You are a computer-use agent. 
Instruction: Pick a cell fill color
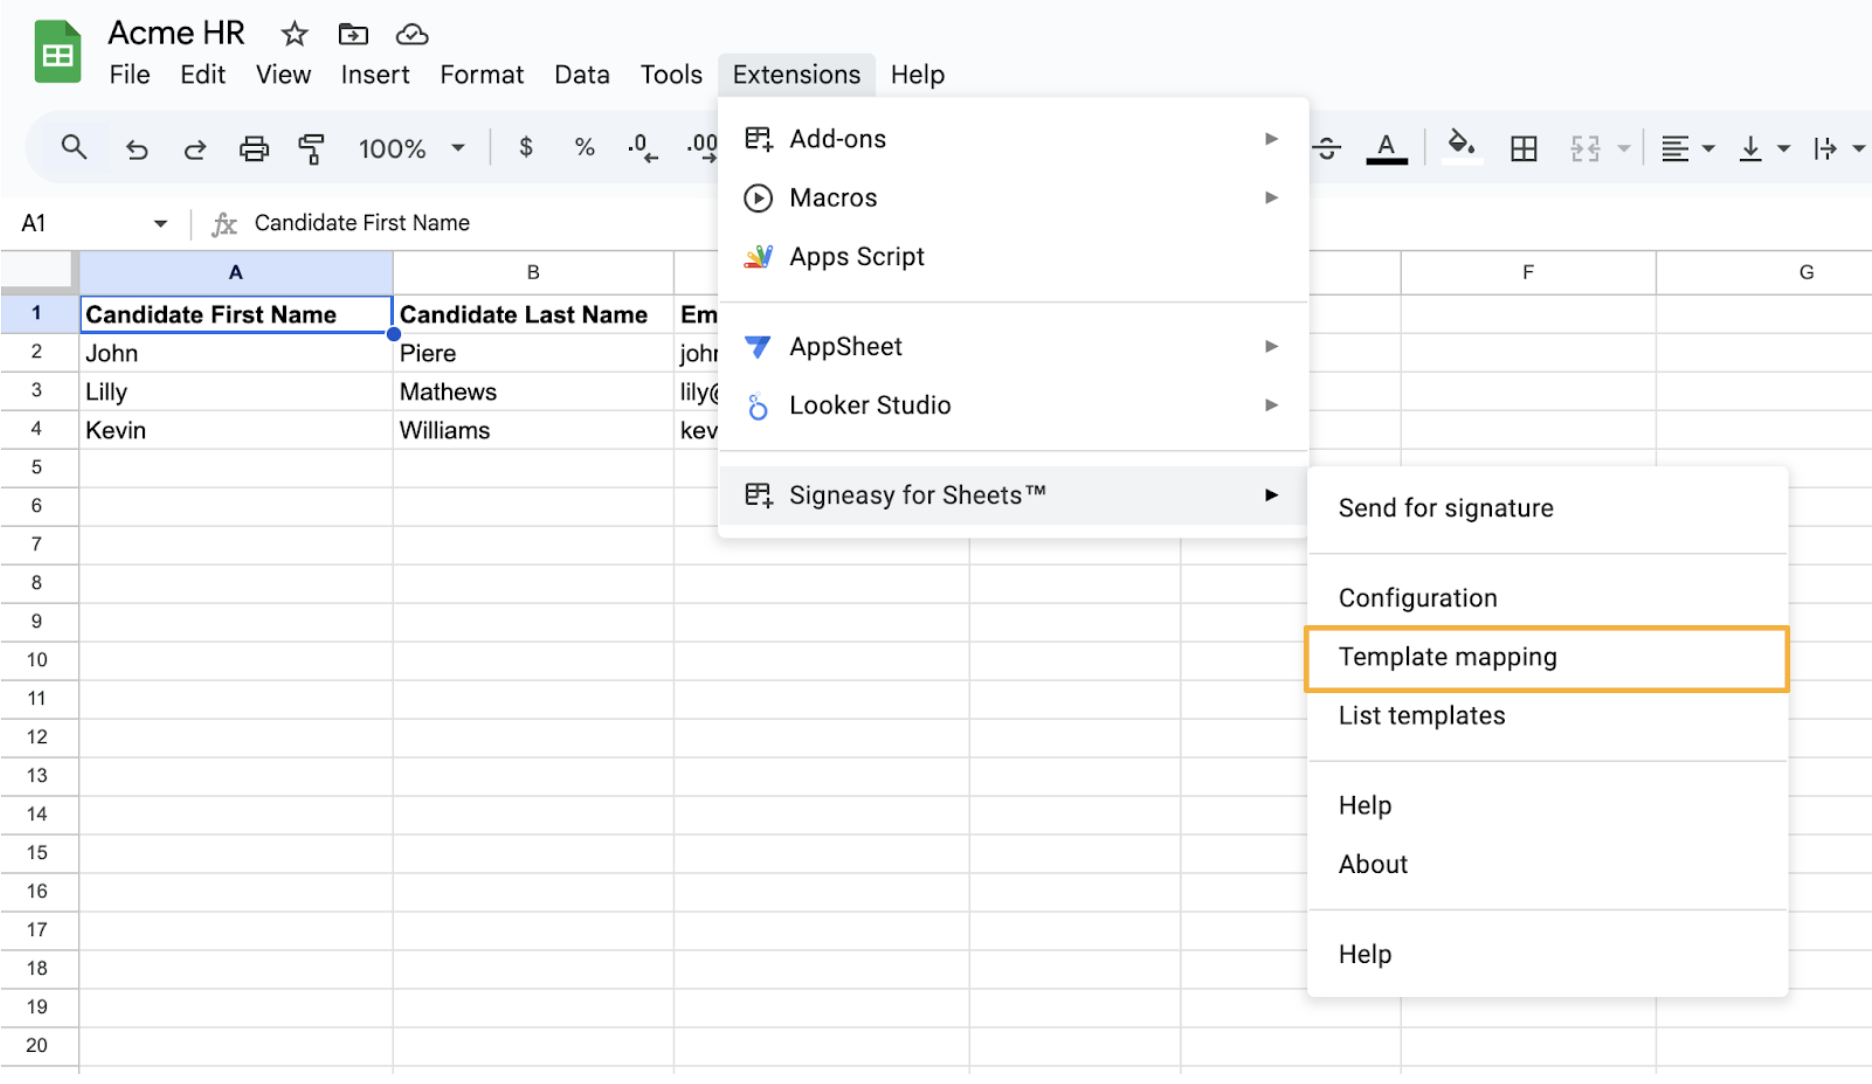click(1461, 147)
